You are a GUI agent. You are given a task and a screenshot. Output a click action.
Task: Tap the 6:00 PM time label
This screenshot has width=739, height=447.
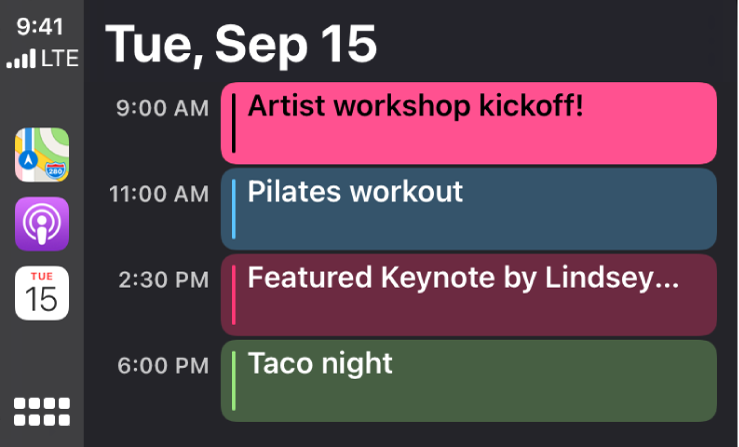click(x=162, y=362)
